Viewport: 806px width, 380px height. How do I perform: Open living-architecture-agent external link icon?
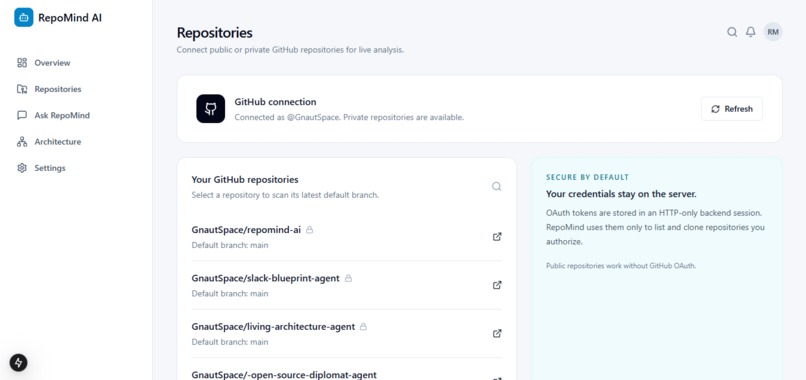coord(497,333)
